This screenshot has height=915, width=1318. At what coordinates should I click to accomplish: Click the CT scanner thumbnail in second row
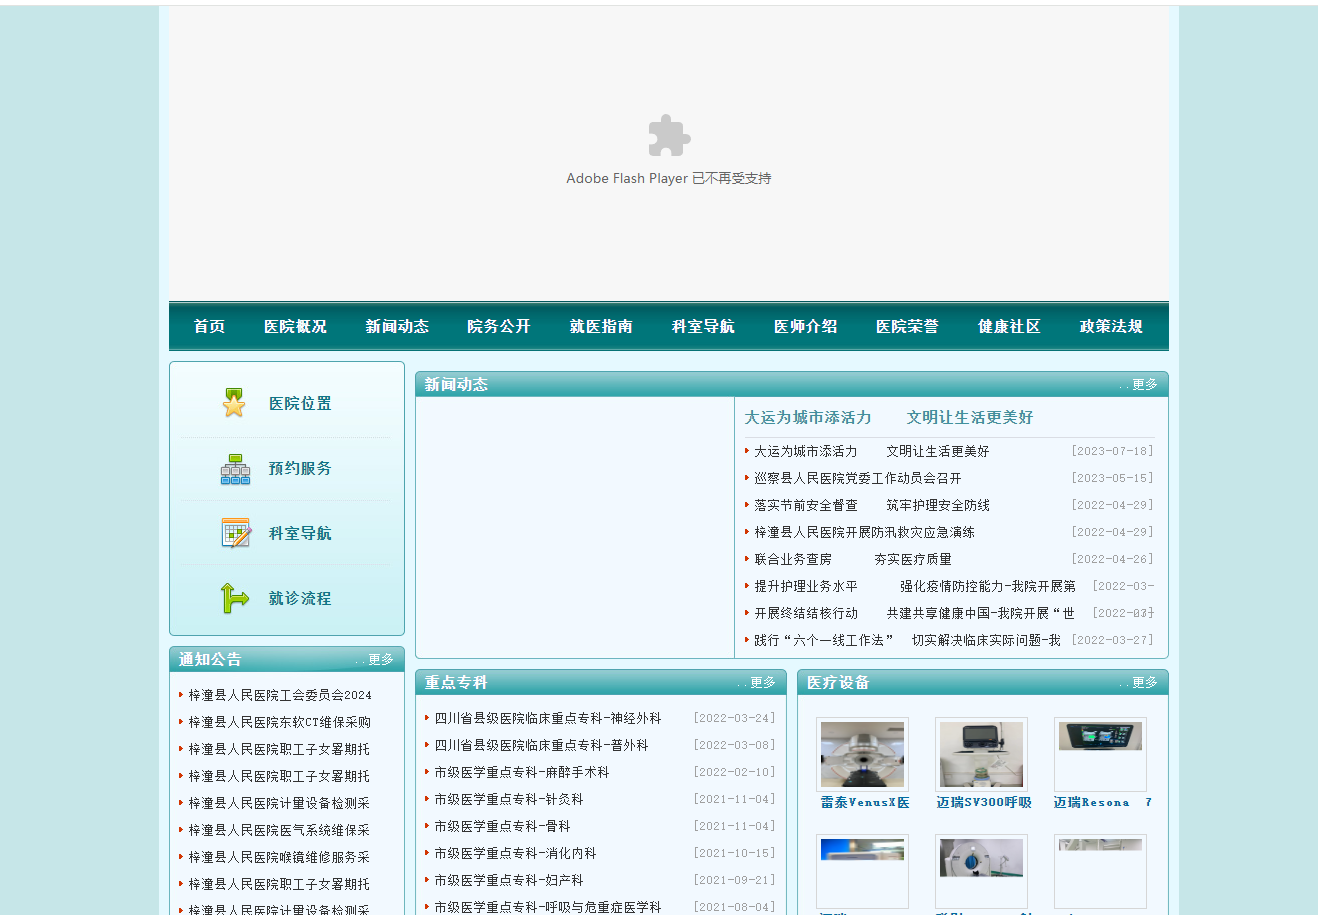click(981, 871)
